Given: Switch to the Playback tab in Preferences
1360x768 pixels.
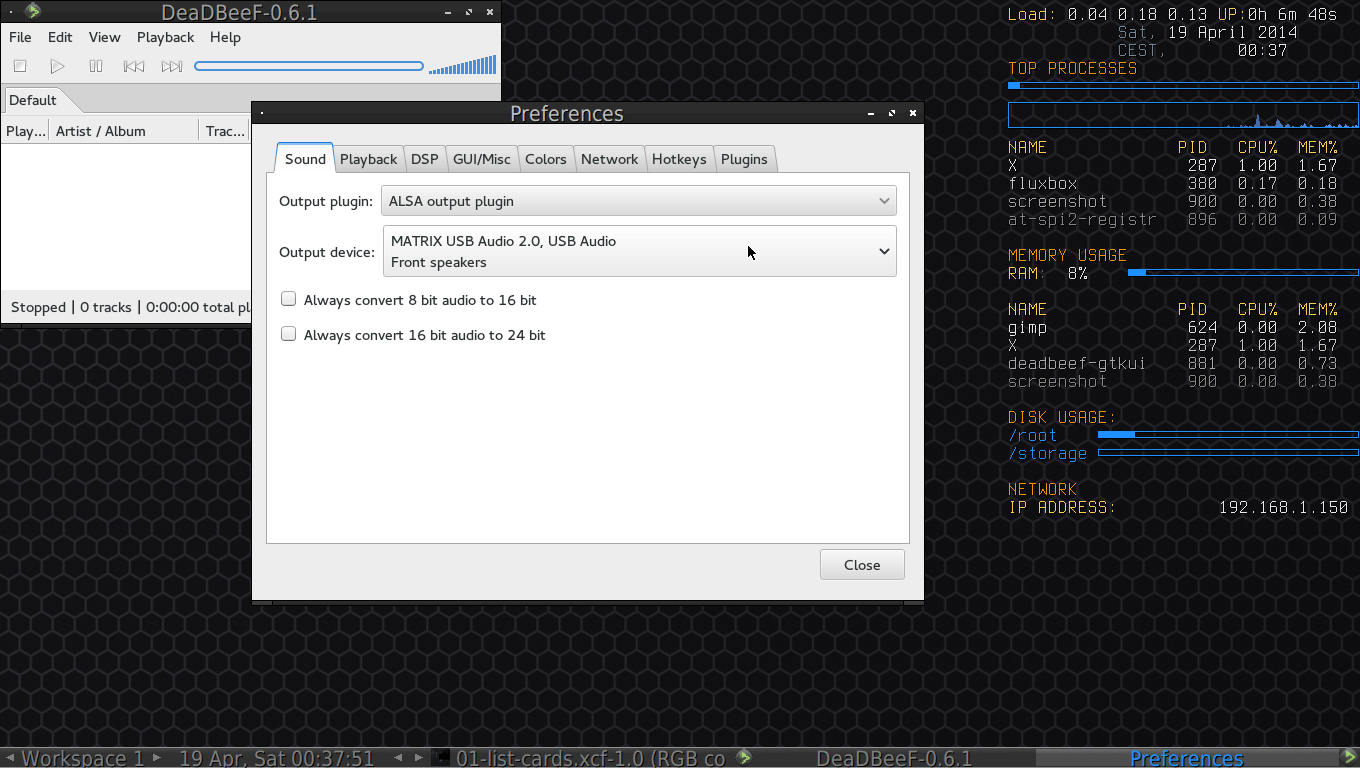Looking at the screenshot, I should [368, 159].
